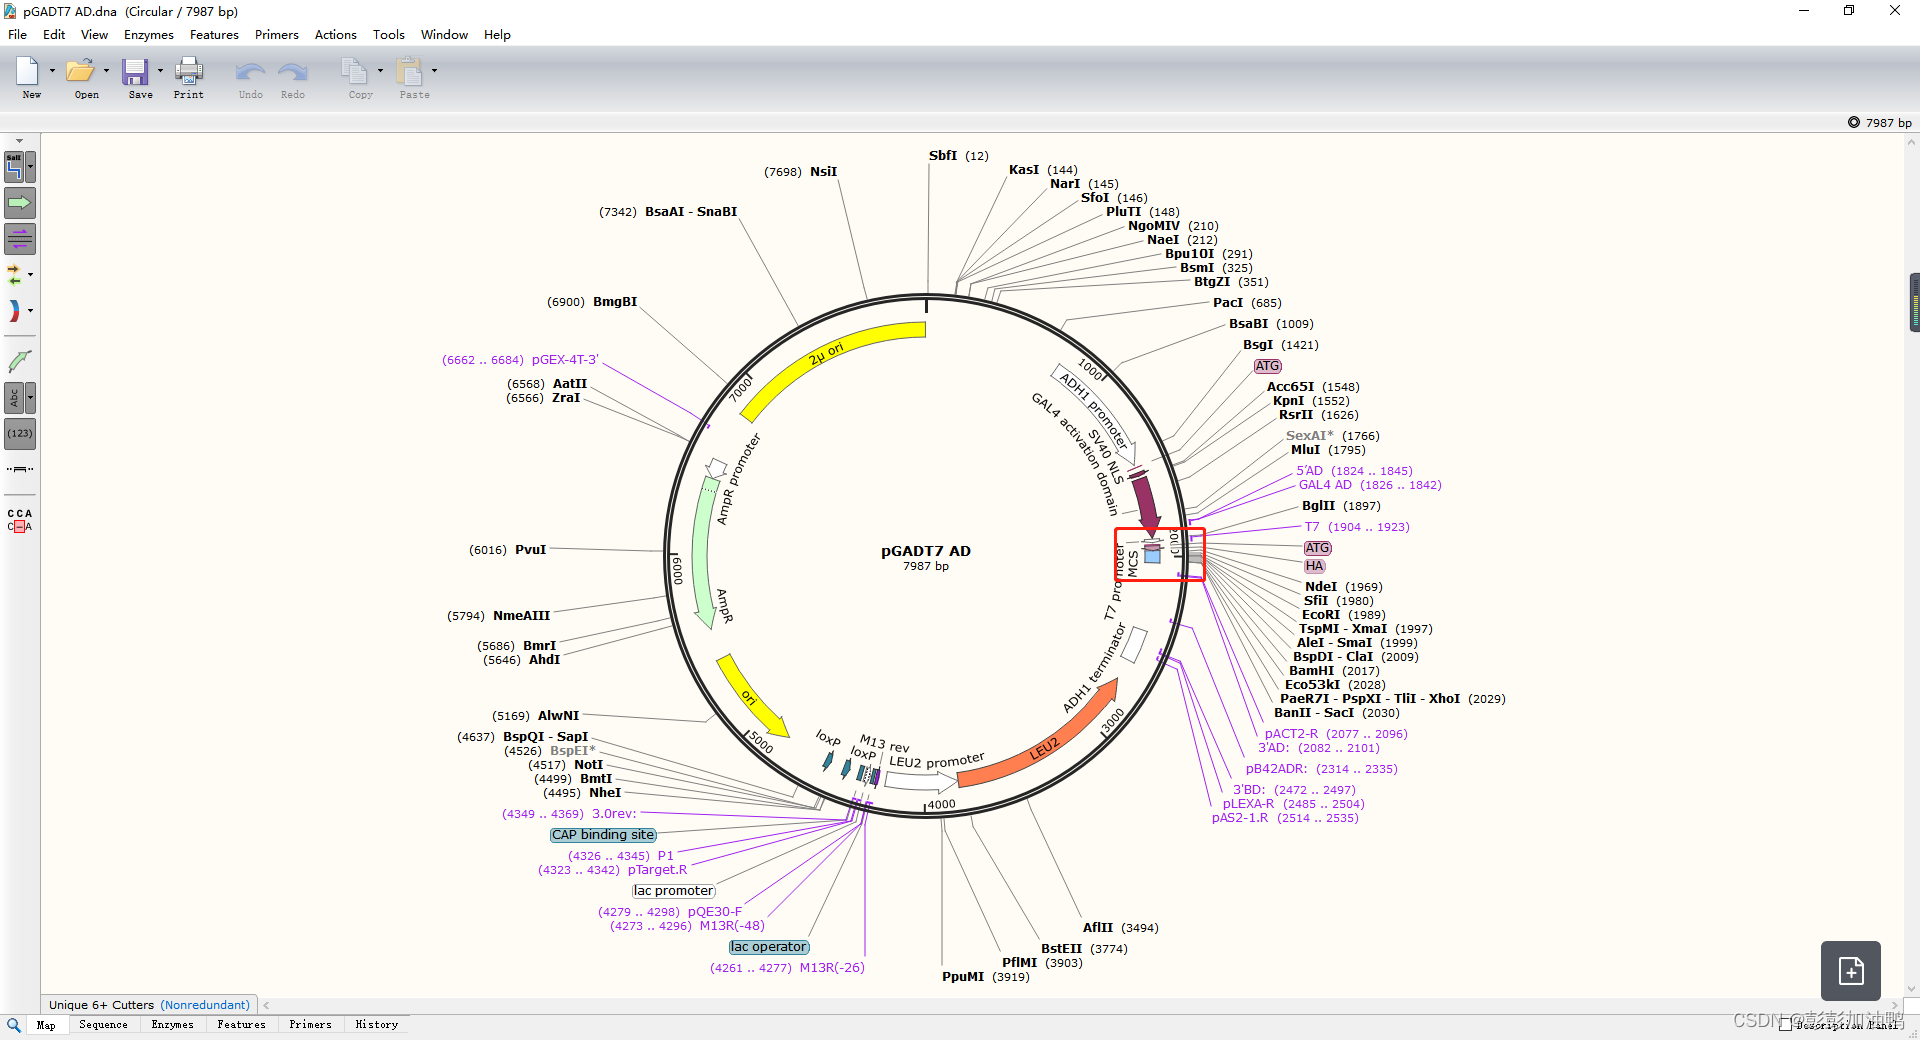Open a file via folder icon
Screen dimensions: 1920x1040
point(80,72)
